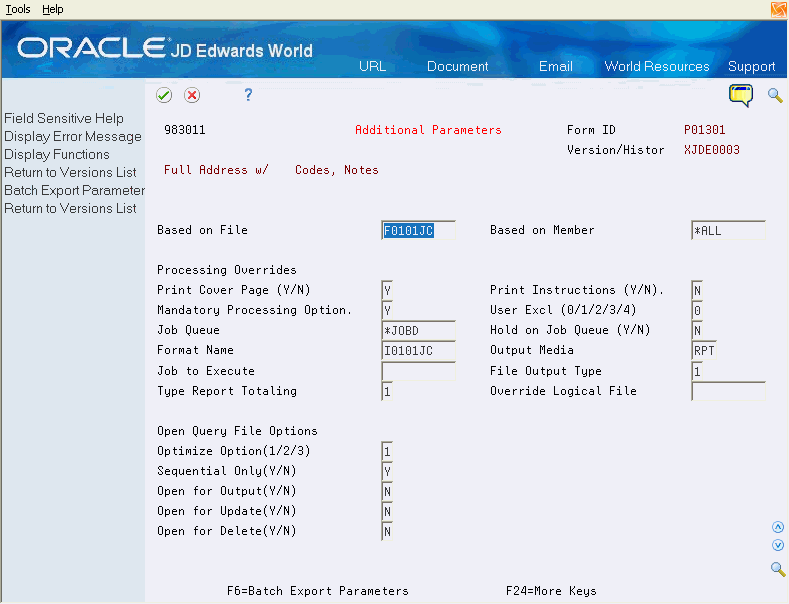Click the orange logo icon in menu bar
The image size is (789, 604).
tap(779, 9)
